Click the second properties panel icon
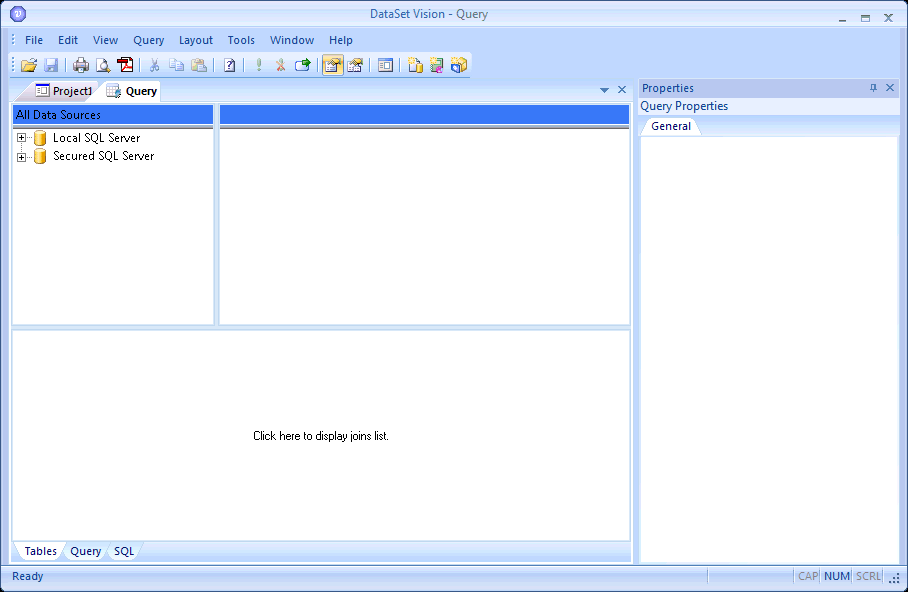Image resolution: width=908 pixels, height=592 pixels. (355, 65)
